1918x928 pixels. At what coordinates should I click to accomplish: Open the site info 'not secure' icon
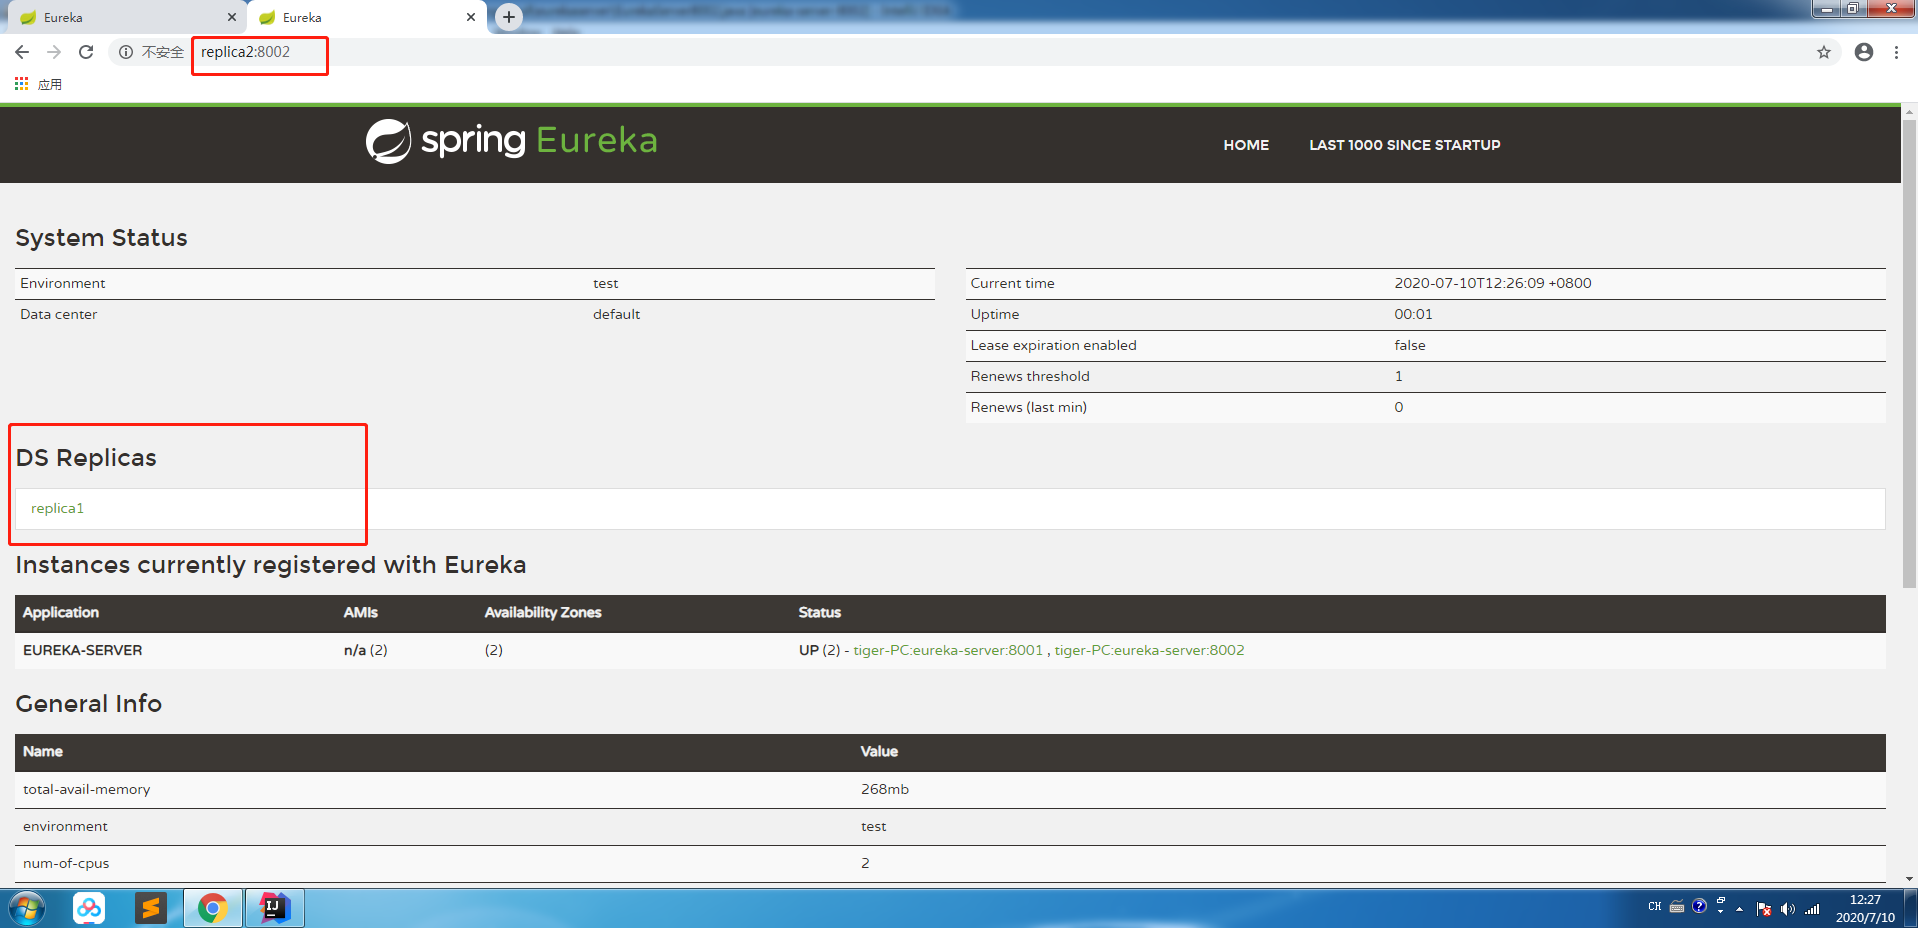(126, 52)
